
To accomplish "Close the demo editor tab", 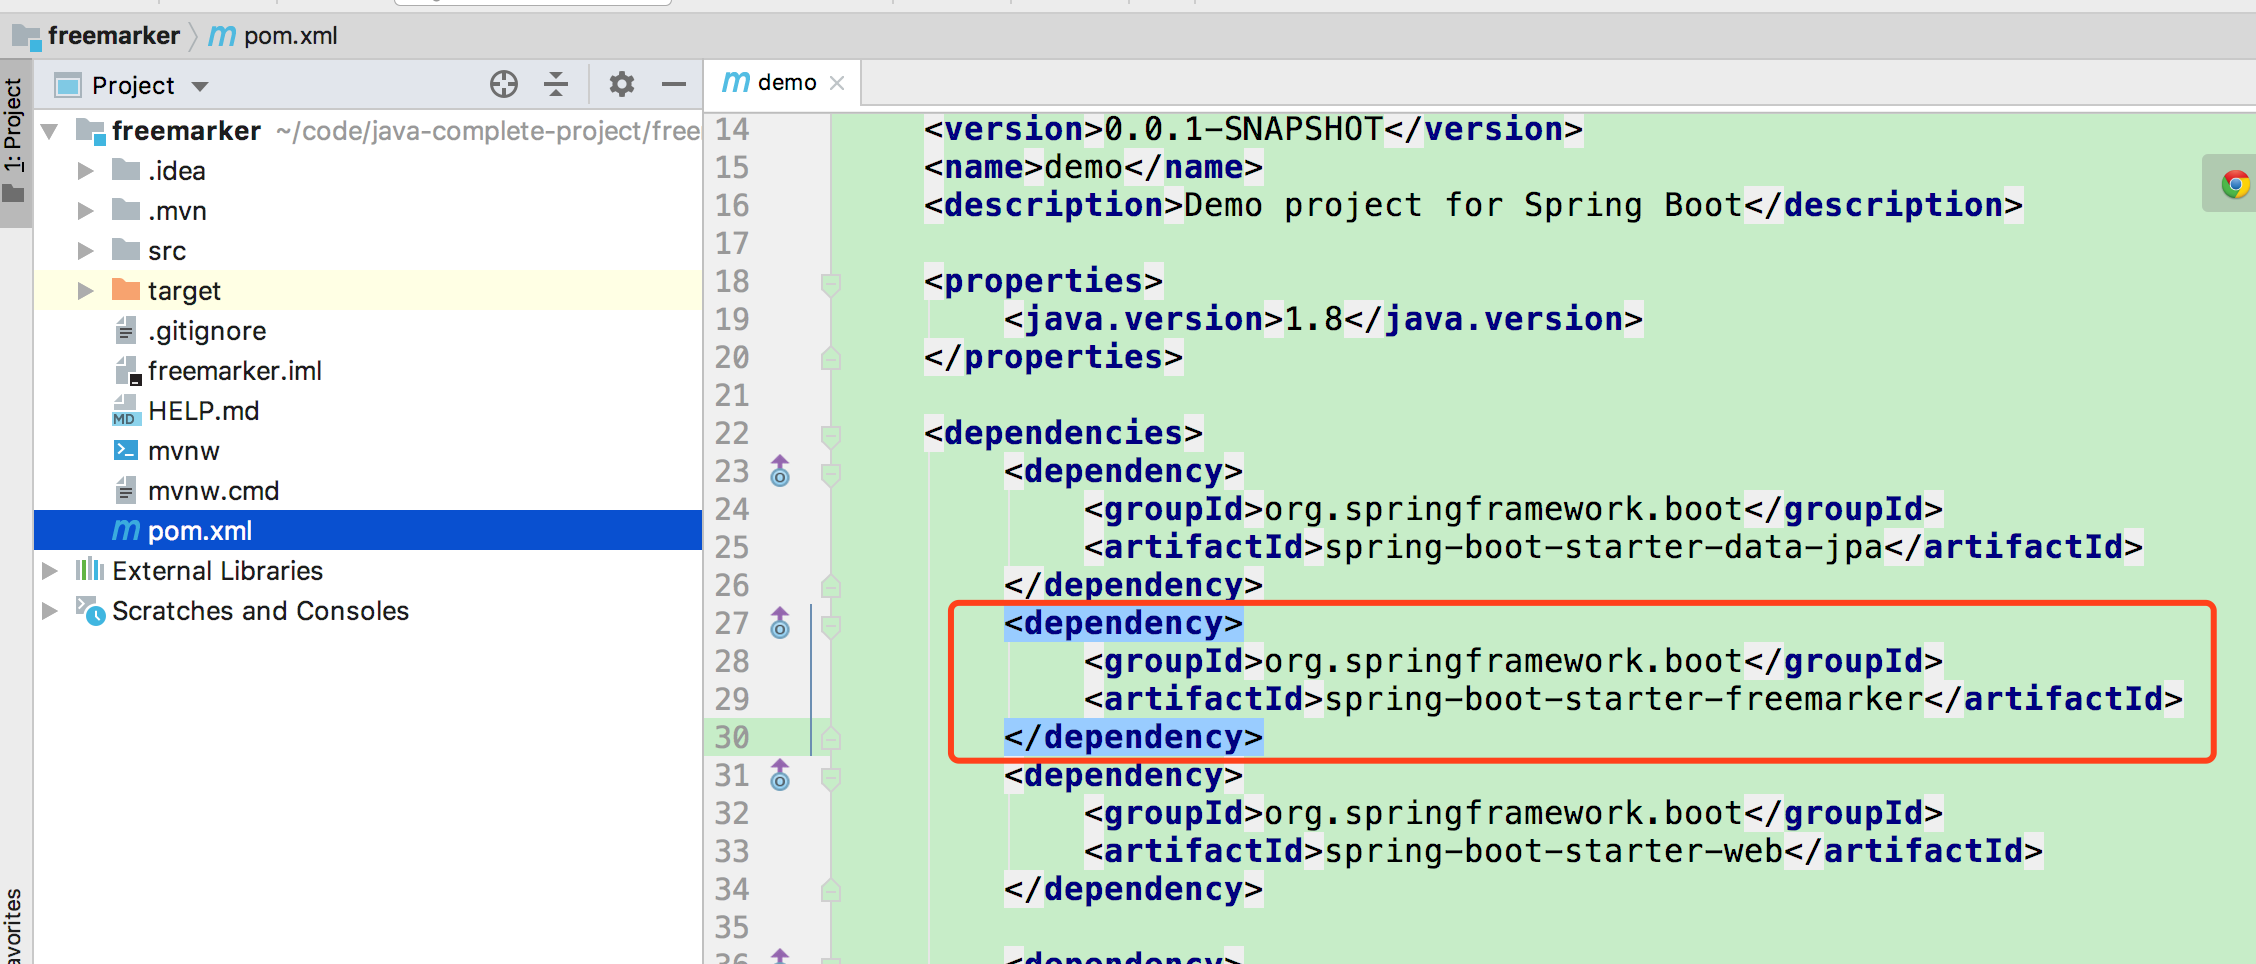I will pyautogui.click(x=838, y=83).
